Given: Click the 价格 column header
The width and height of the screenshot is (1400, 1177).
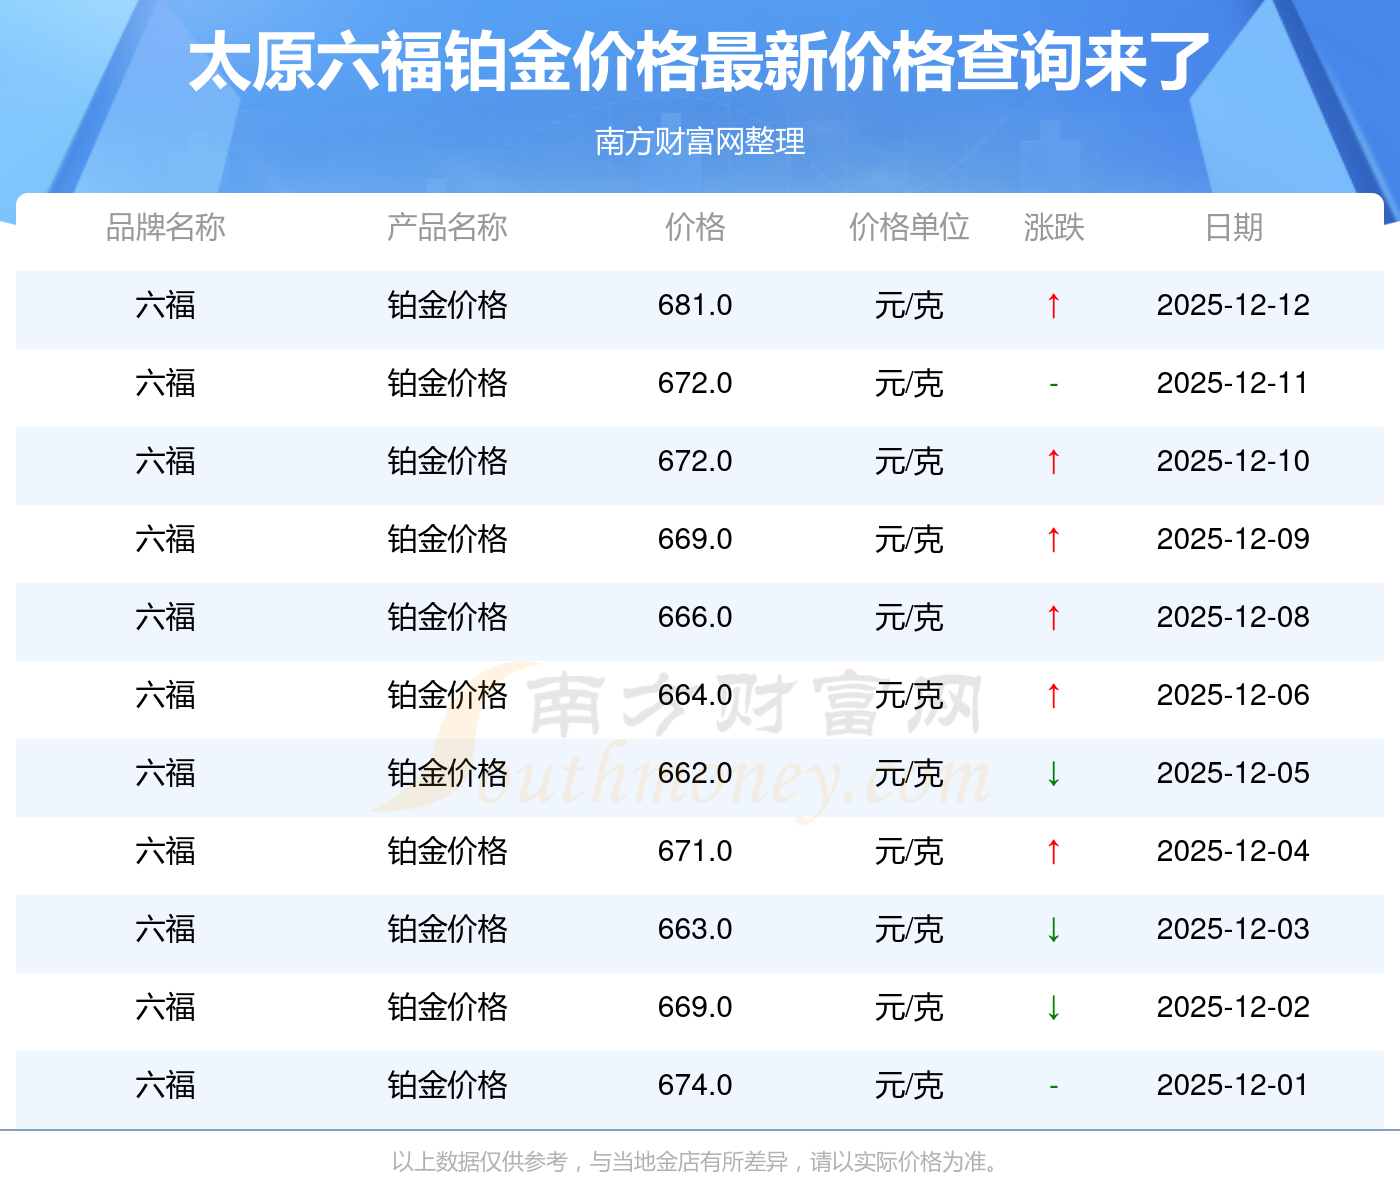Looking at the screenshot, I should click(x=695, y=228).
